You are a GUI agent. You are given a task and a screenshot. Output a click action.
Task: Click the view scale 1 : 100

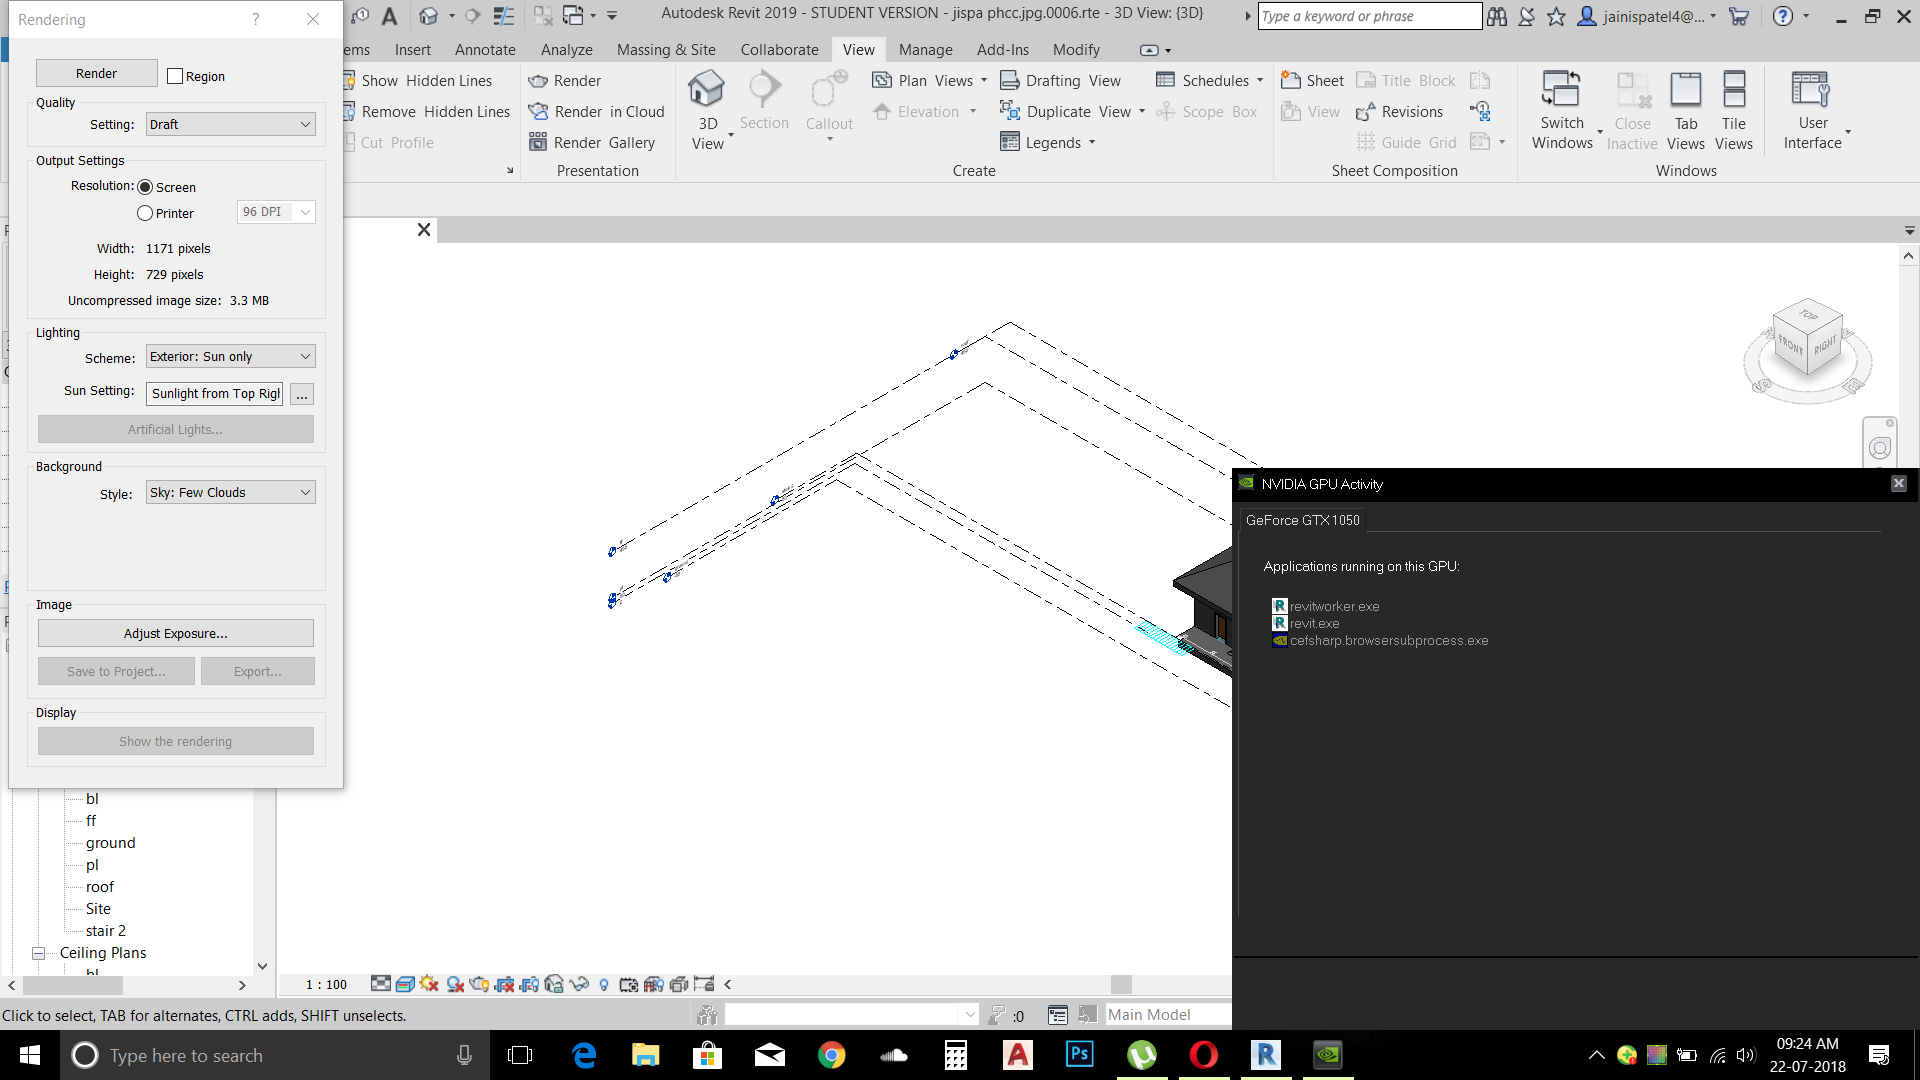click(x=326, y=985)
